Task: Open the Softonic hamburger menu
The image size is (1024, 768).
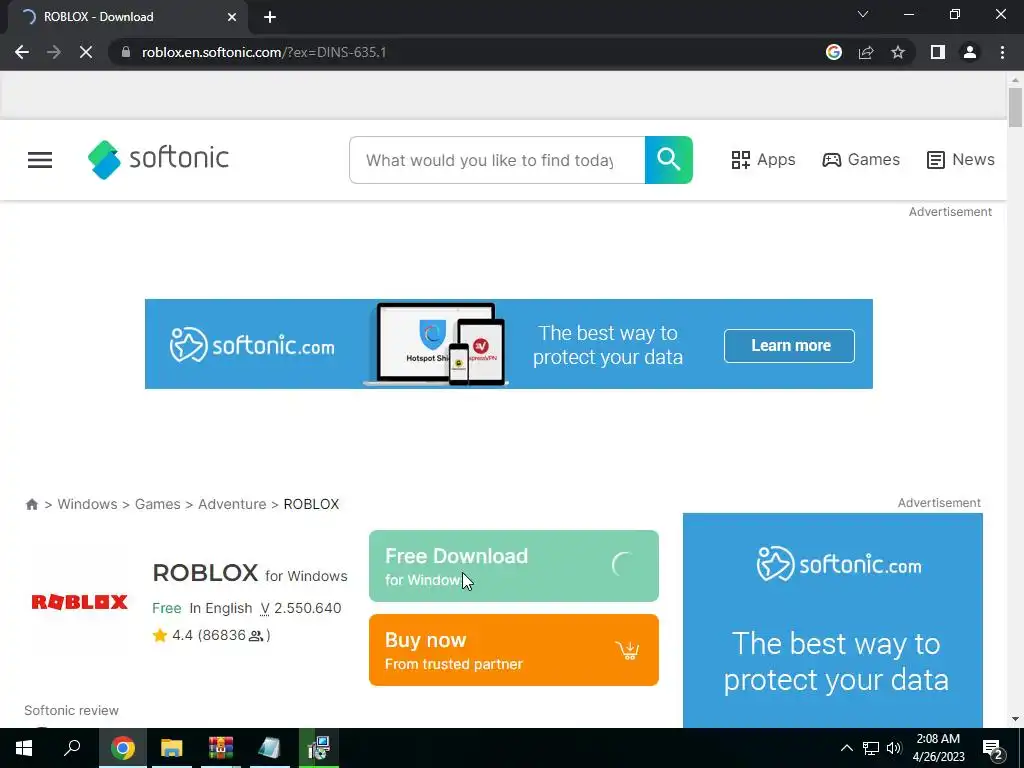Action: 40,160
